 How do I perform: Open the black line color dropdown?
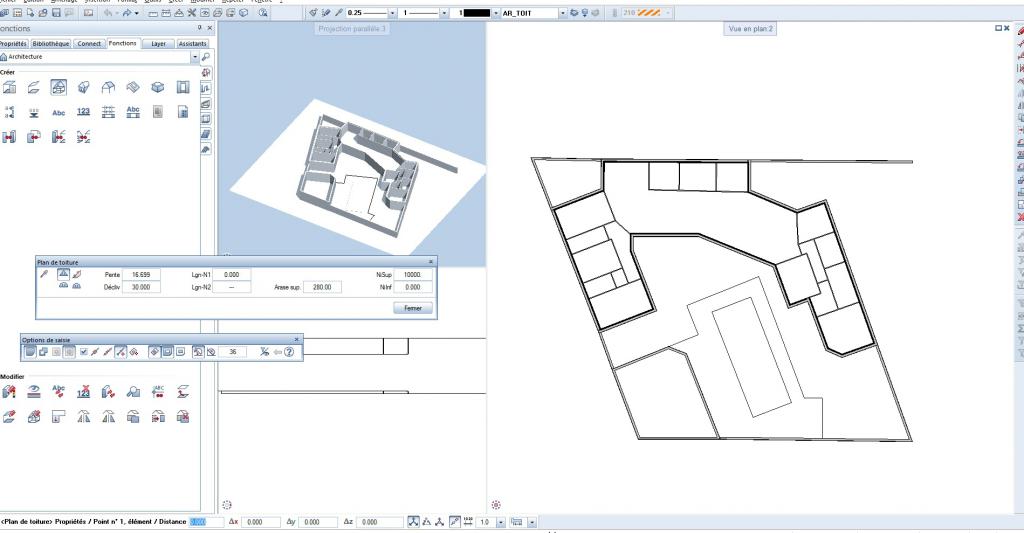coord(496,13)
